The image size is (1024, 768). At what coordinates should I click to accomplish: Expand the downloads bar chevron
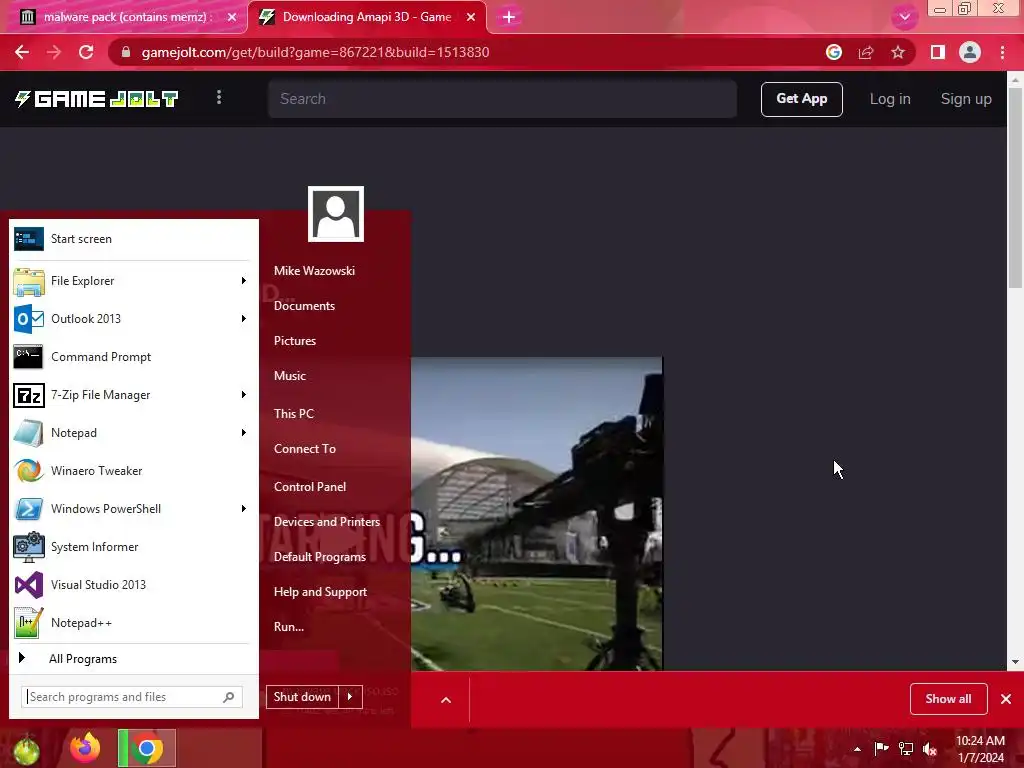(x=446, y=700)
